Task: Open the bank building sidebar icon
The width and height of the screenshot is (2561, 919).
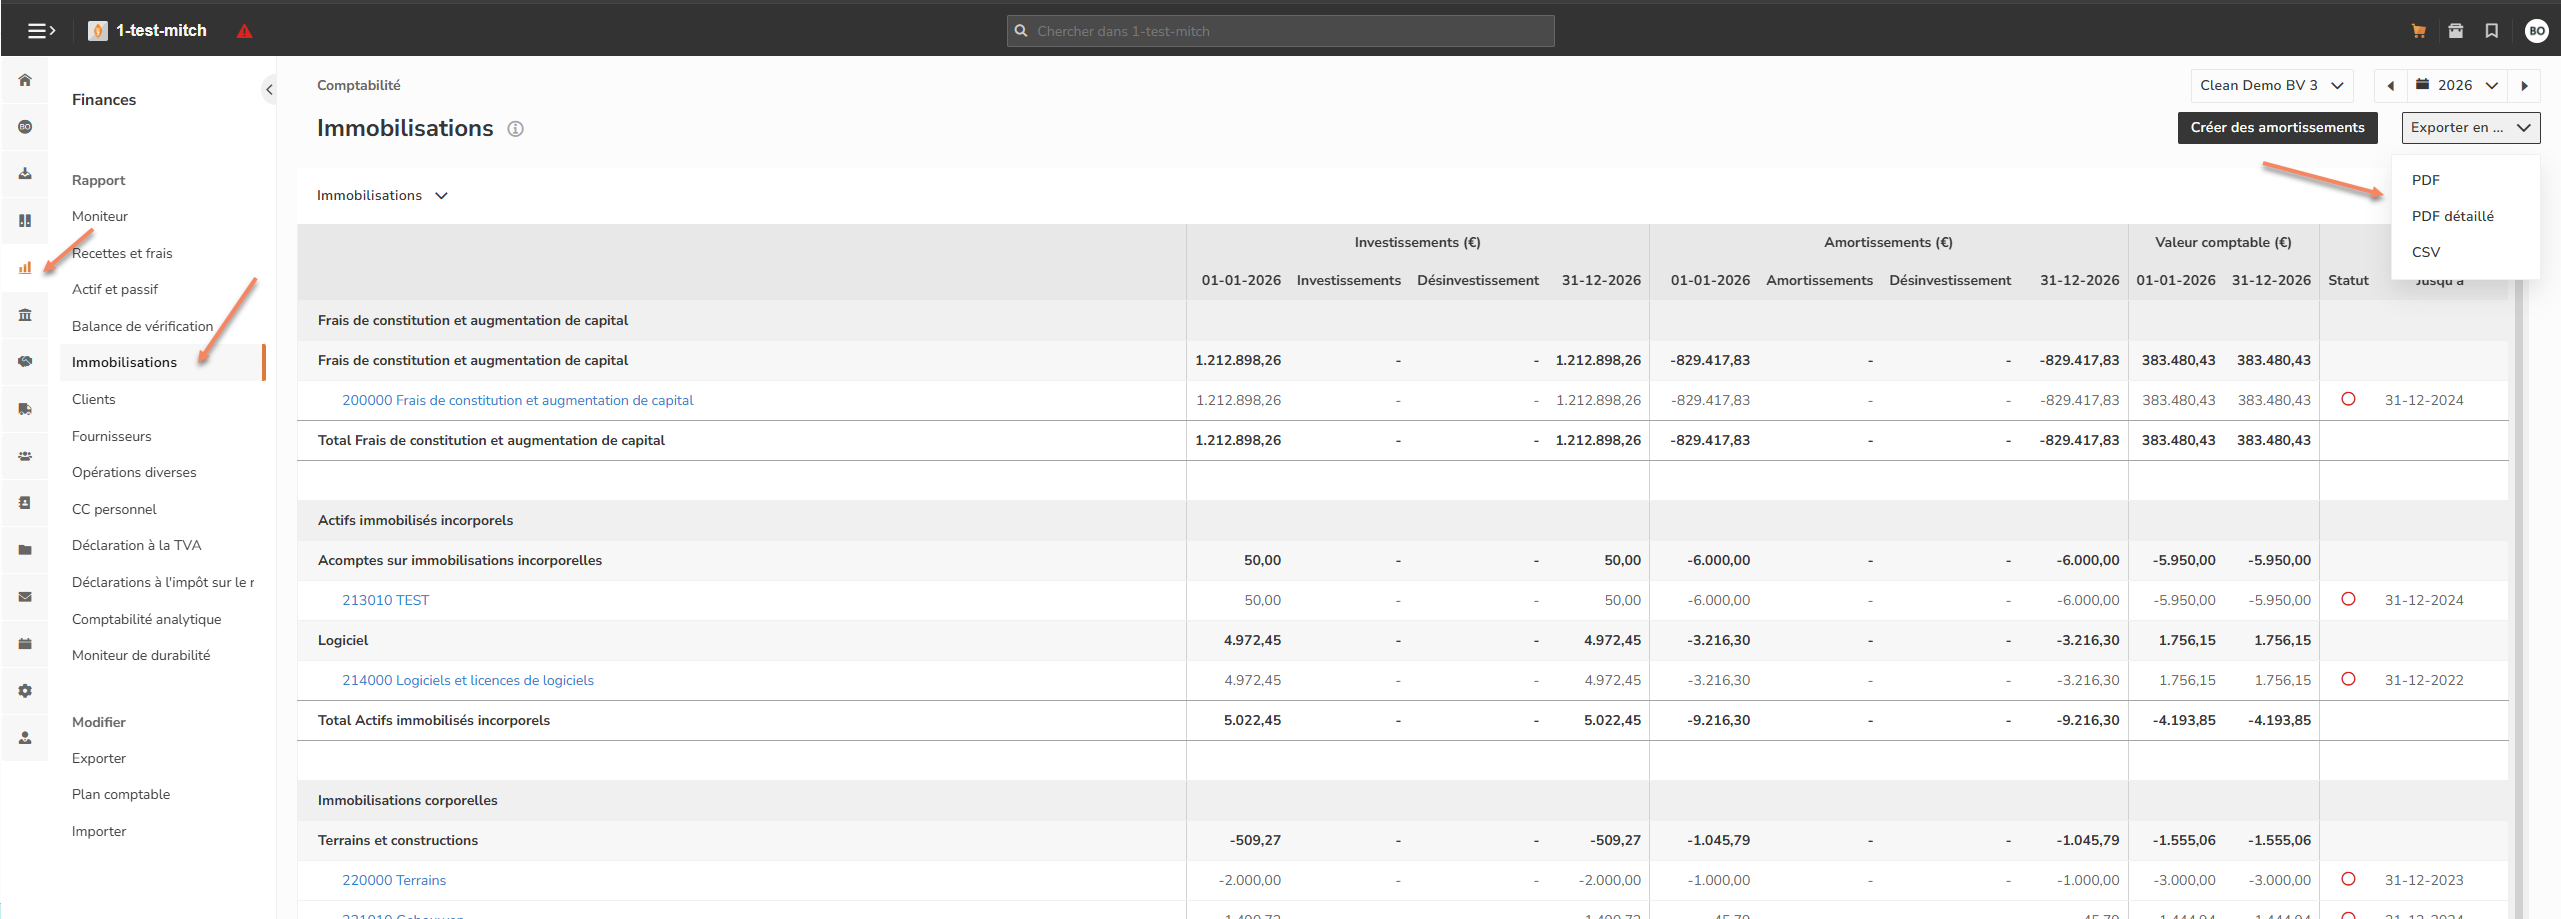Action: click(25, 314)
